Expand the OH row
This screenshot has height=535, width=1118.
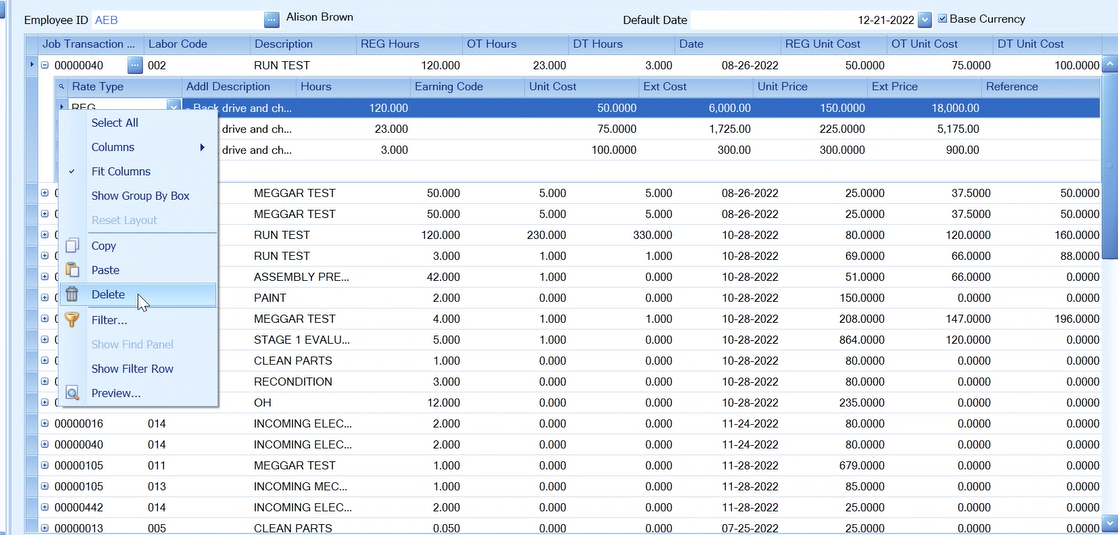pos(44,402)
